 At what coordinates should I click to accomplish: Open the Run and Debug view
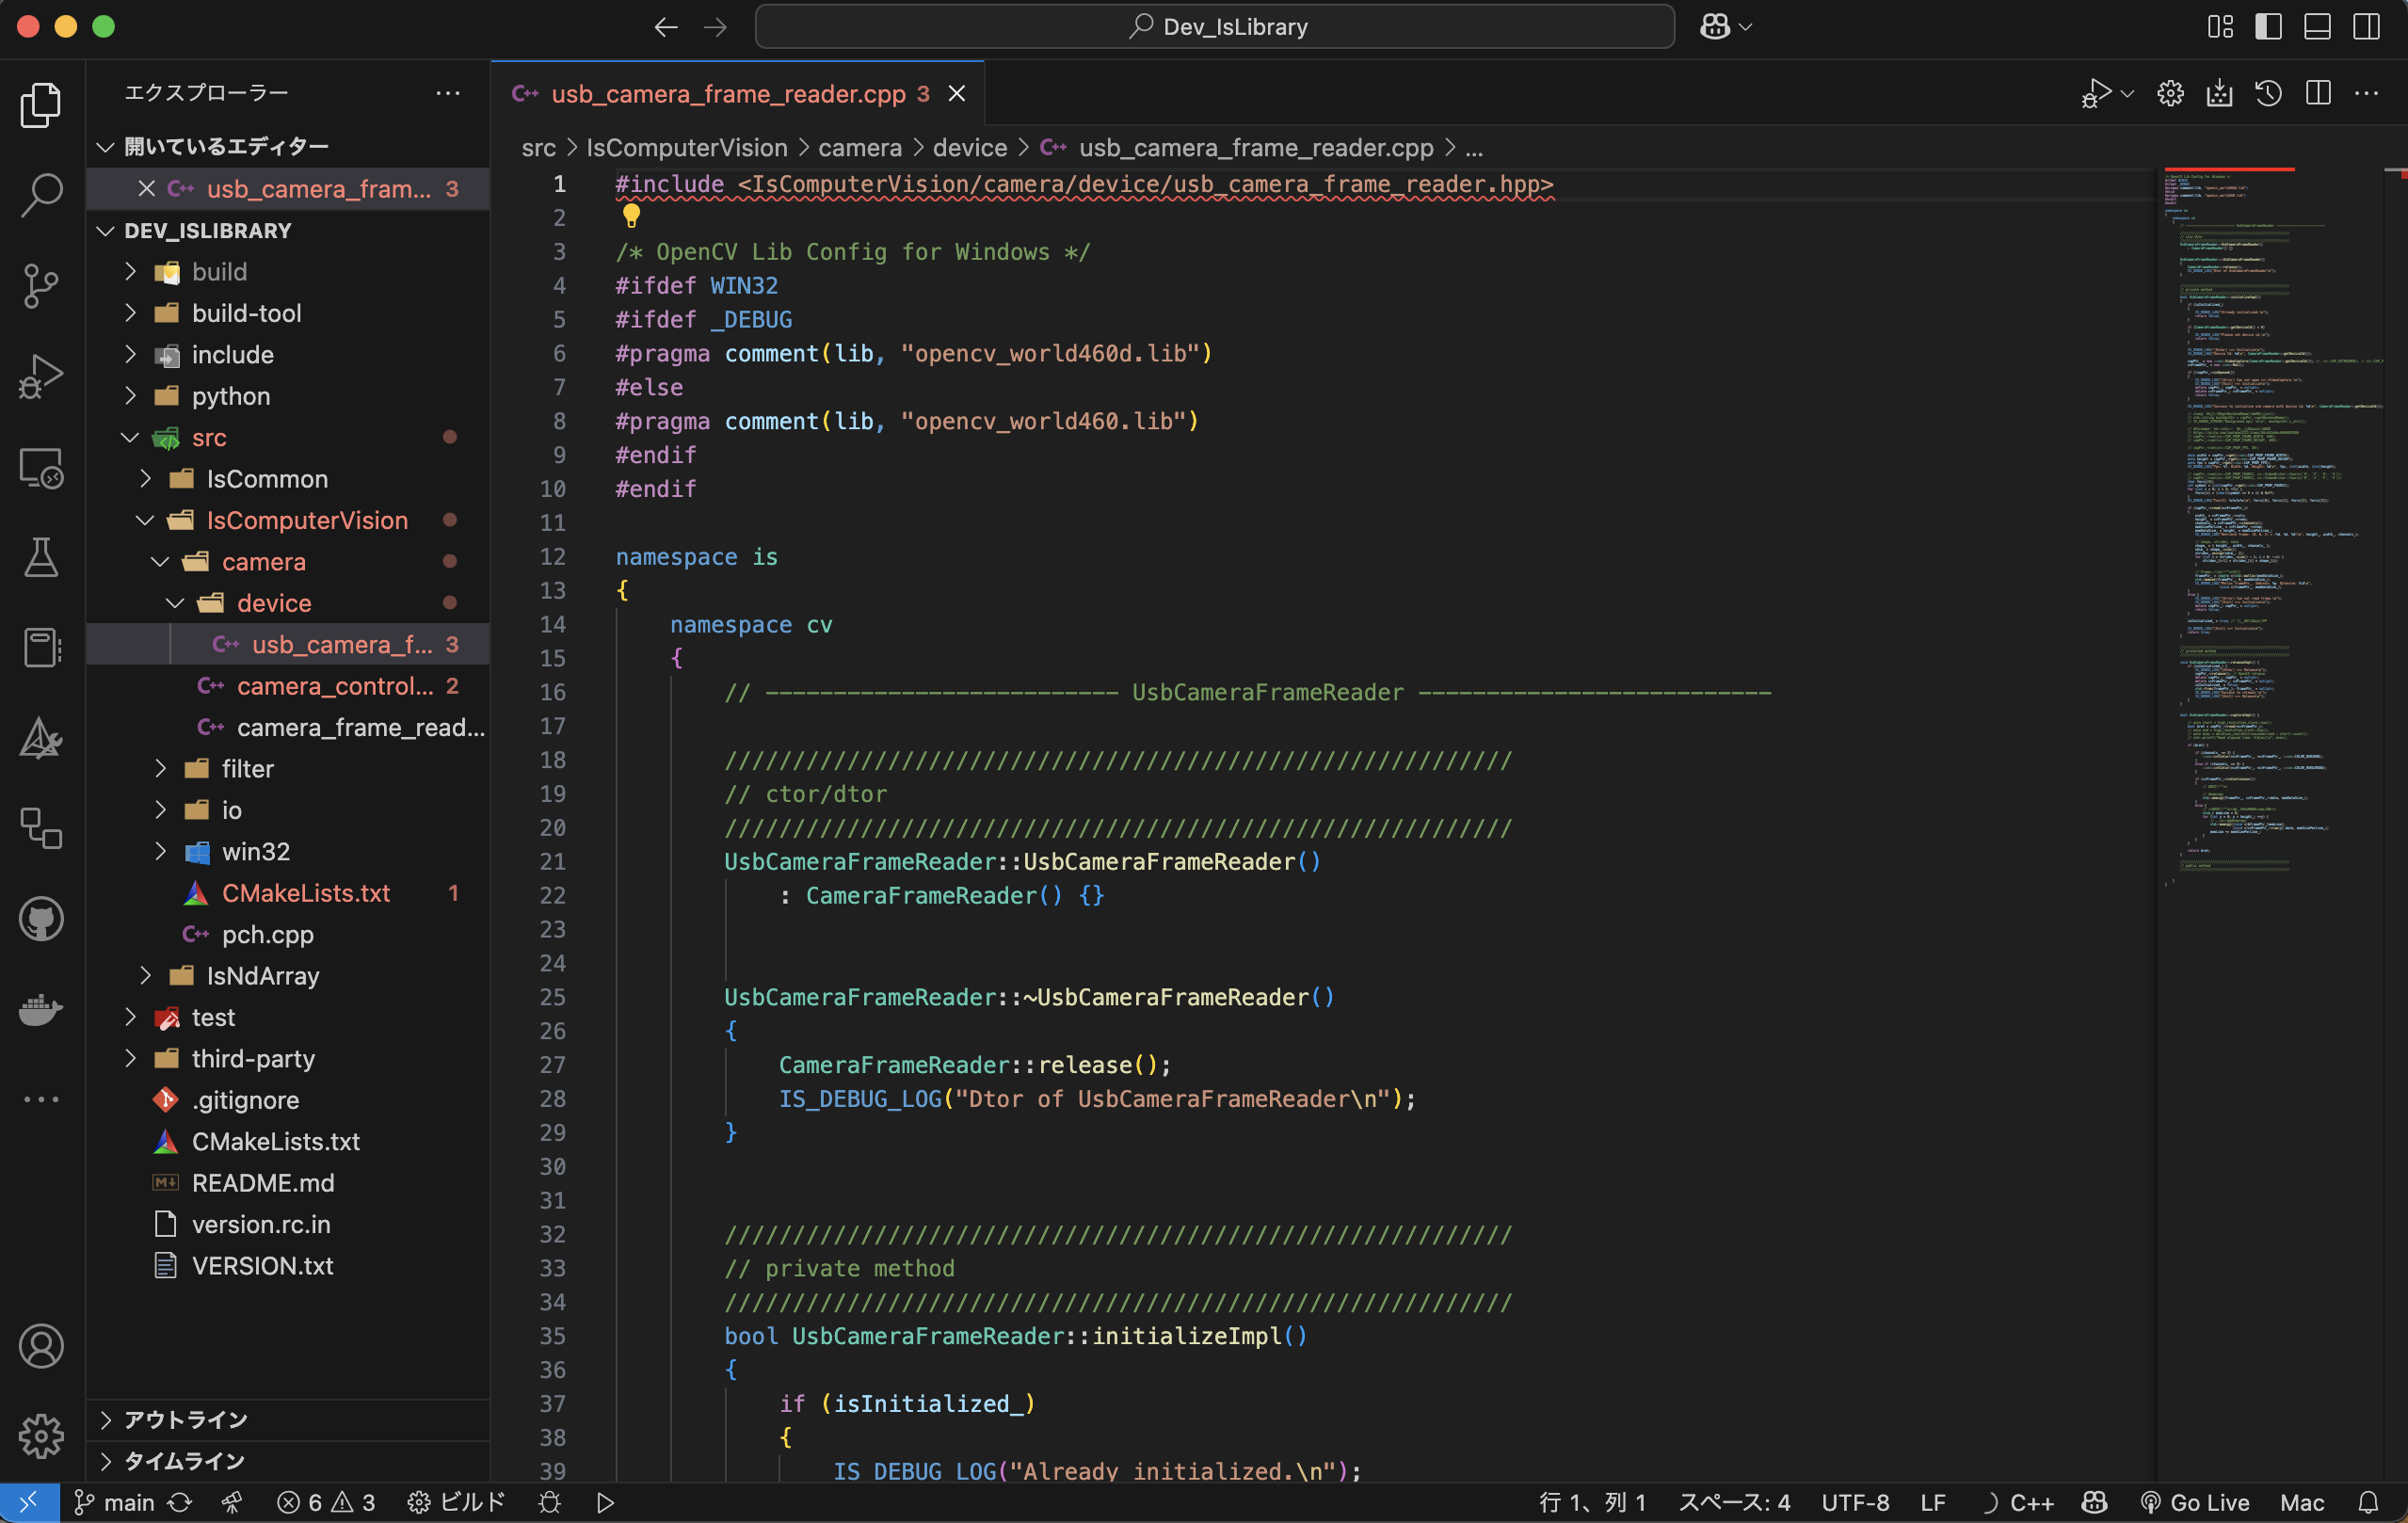pos(41,377)
